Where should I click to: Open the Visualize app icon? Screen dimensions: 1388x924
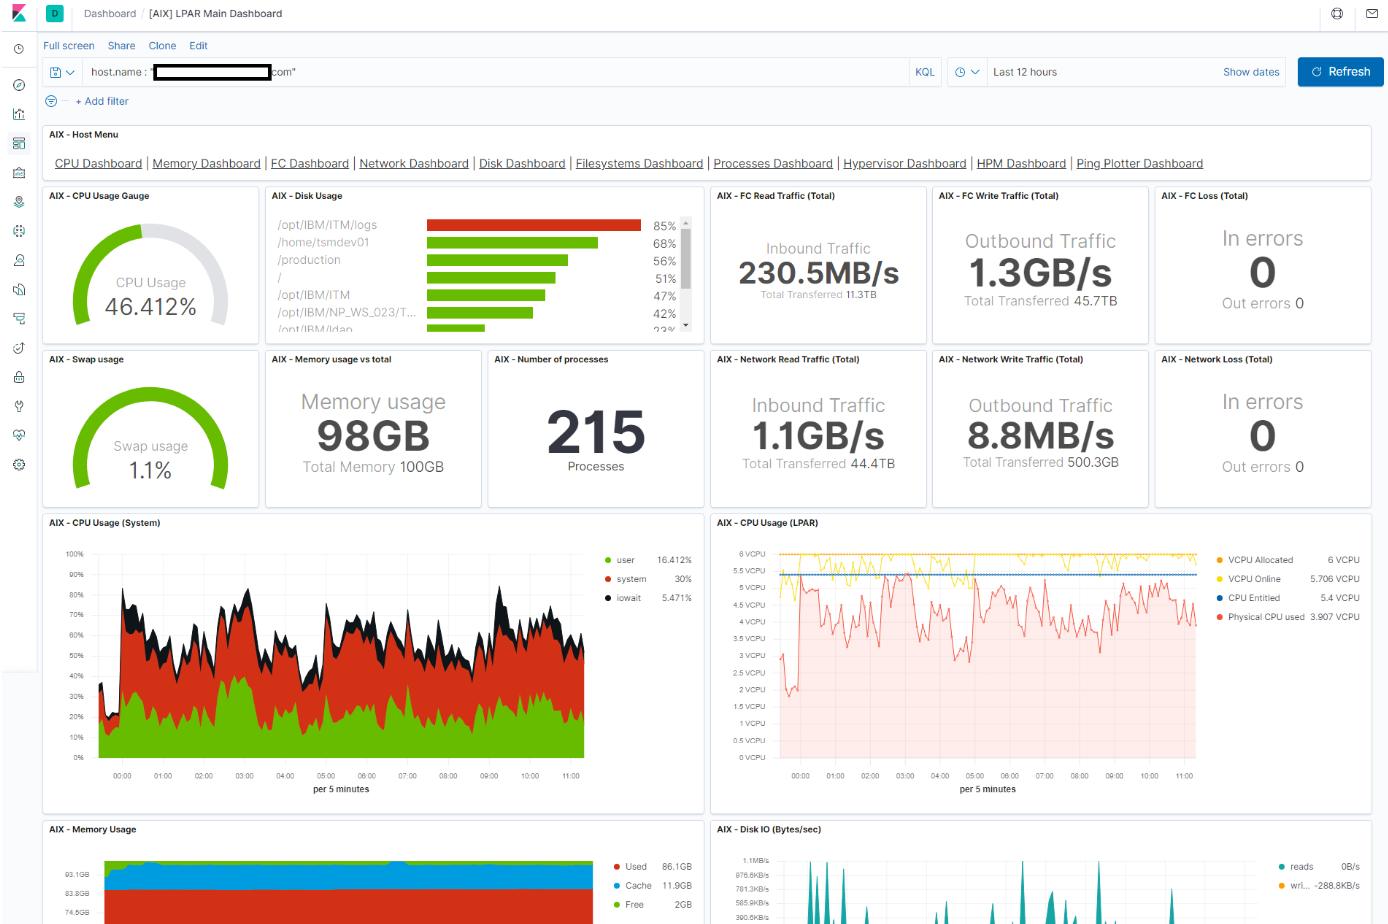19,114
